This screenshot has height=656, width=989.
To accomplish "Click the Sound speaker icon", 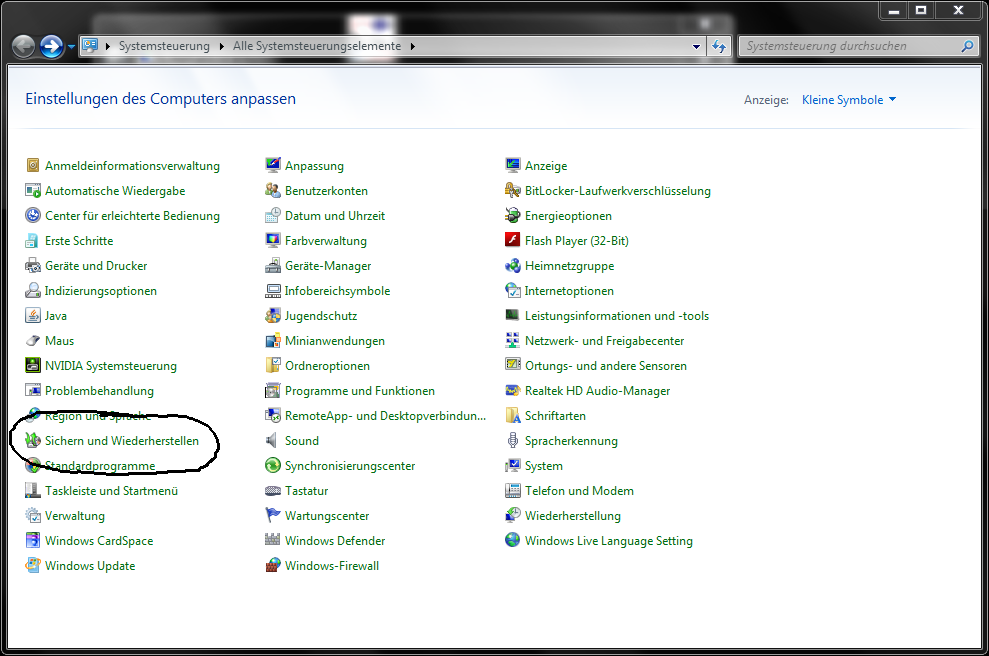I will pos(273,441).
